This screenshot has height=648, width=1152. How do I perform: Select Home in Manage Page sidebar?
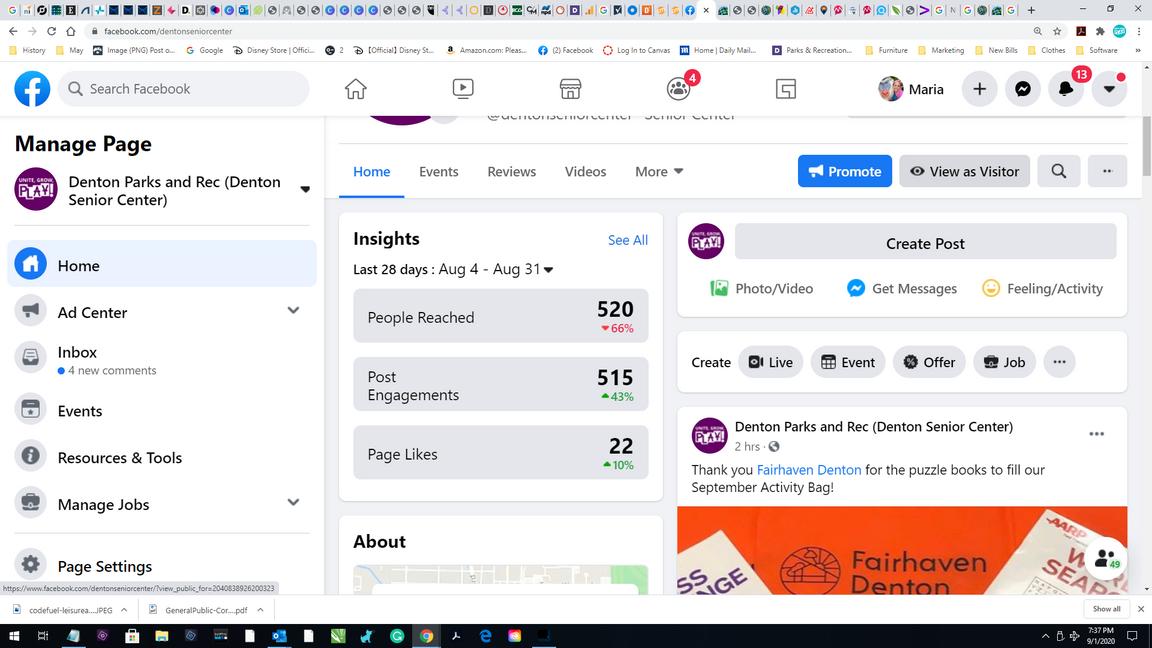(x=162, y=265)
